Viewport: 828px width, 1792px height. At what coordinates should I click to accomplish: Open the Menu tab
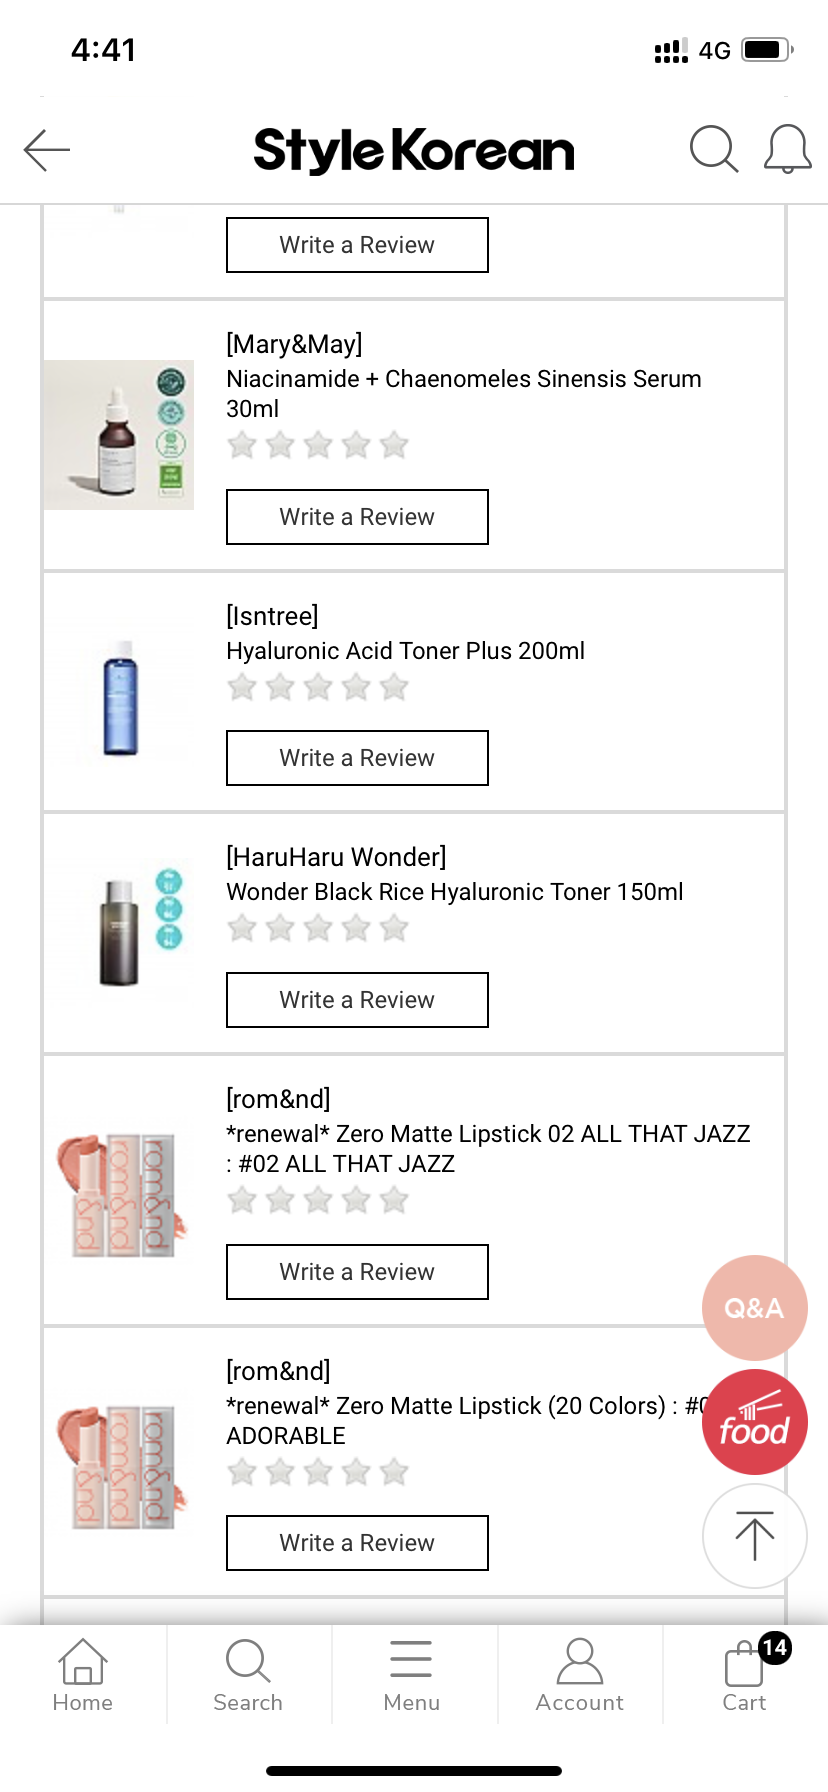(411, 1674)
